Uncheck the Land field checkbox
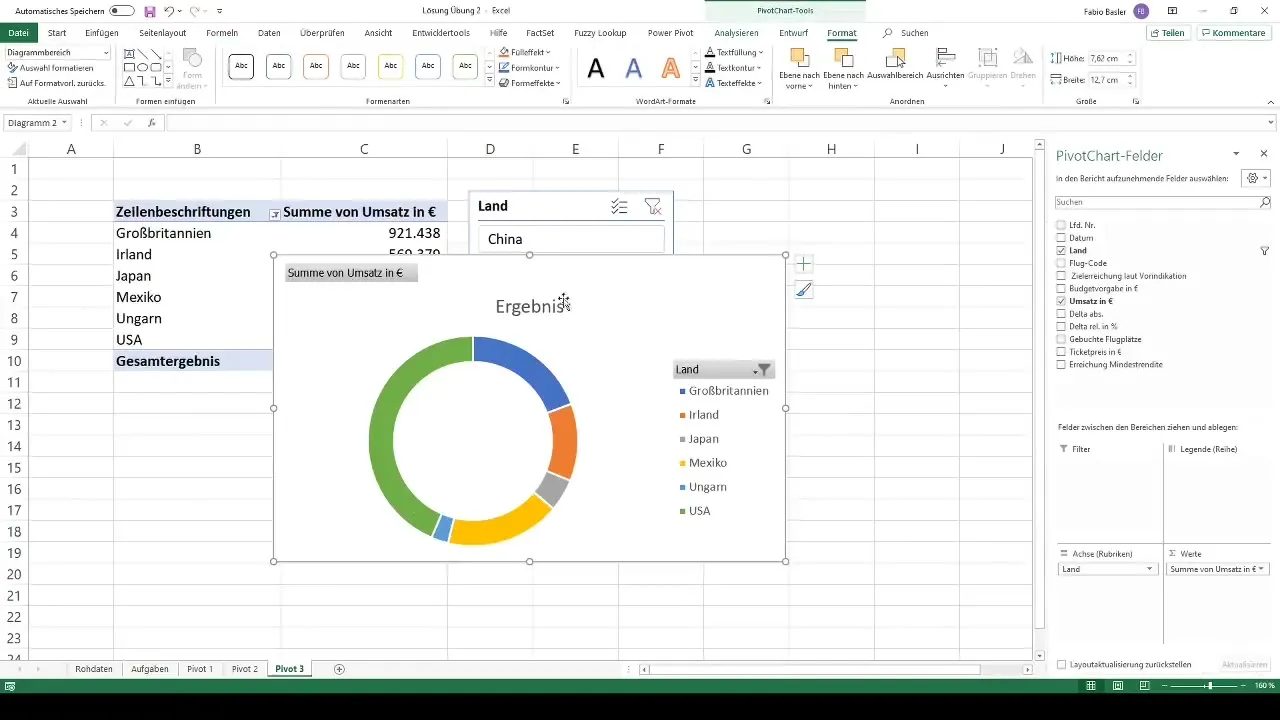1280x720 pixels. click(1061, 251)
